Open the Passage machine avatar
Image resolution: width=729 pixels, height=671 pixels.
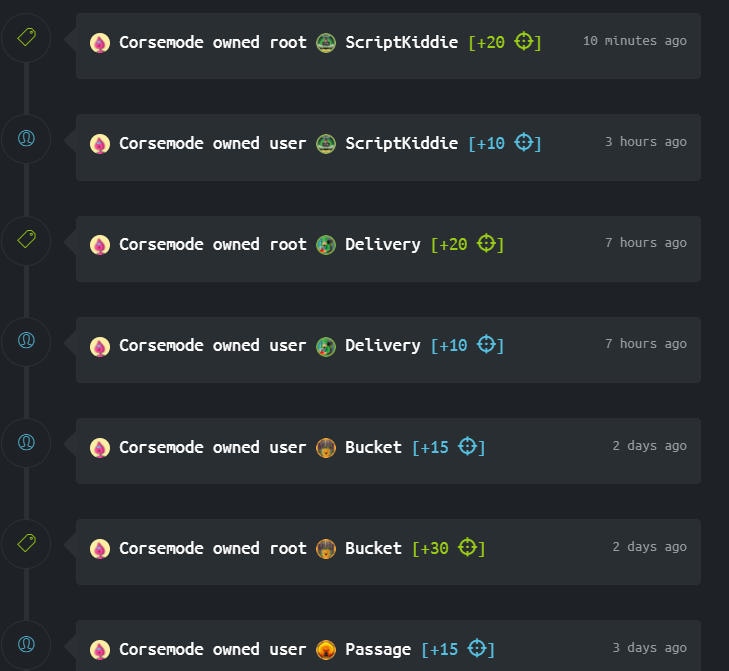[326, 650]
